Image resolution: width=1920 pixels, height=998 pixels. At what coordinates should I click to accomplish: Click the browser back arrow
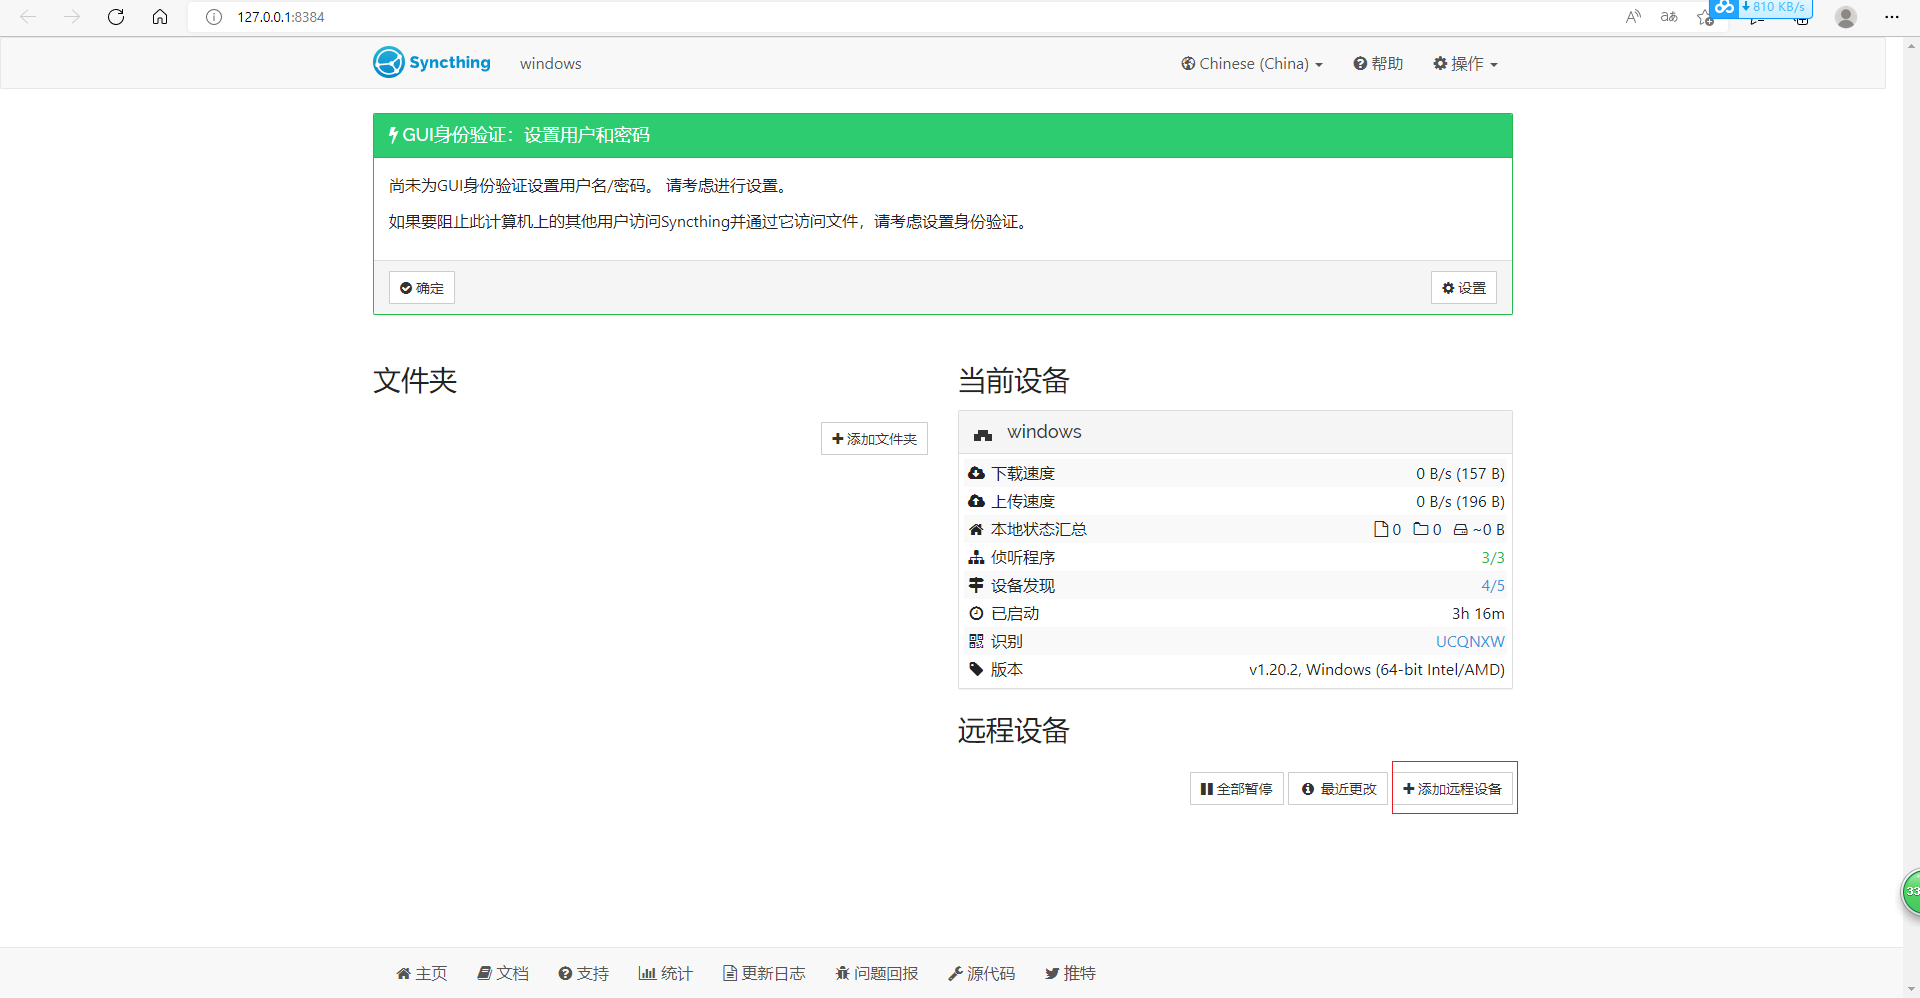tap(28, 17)
